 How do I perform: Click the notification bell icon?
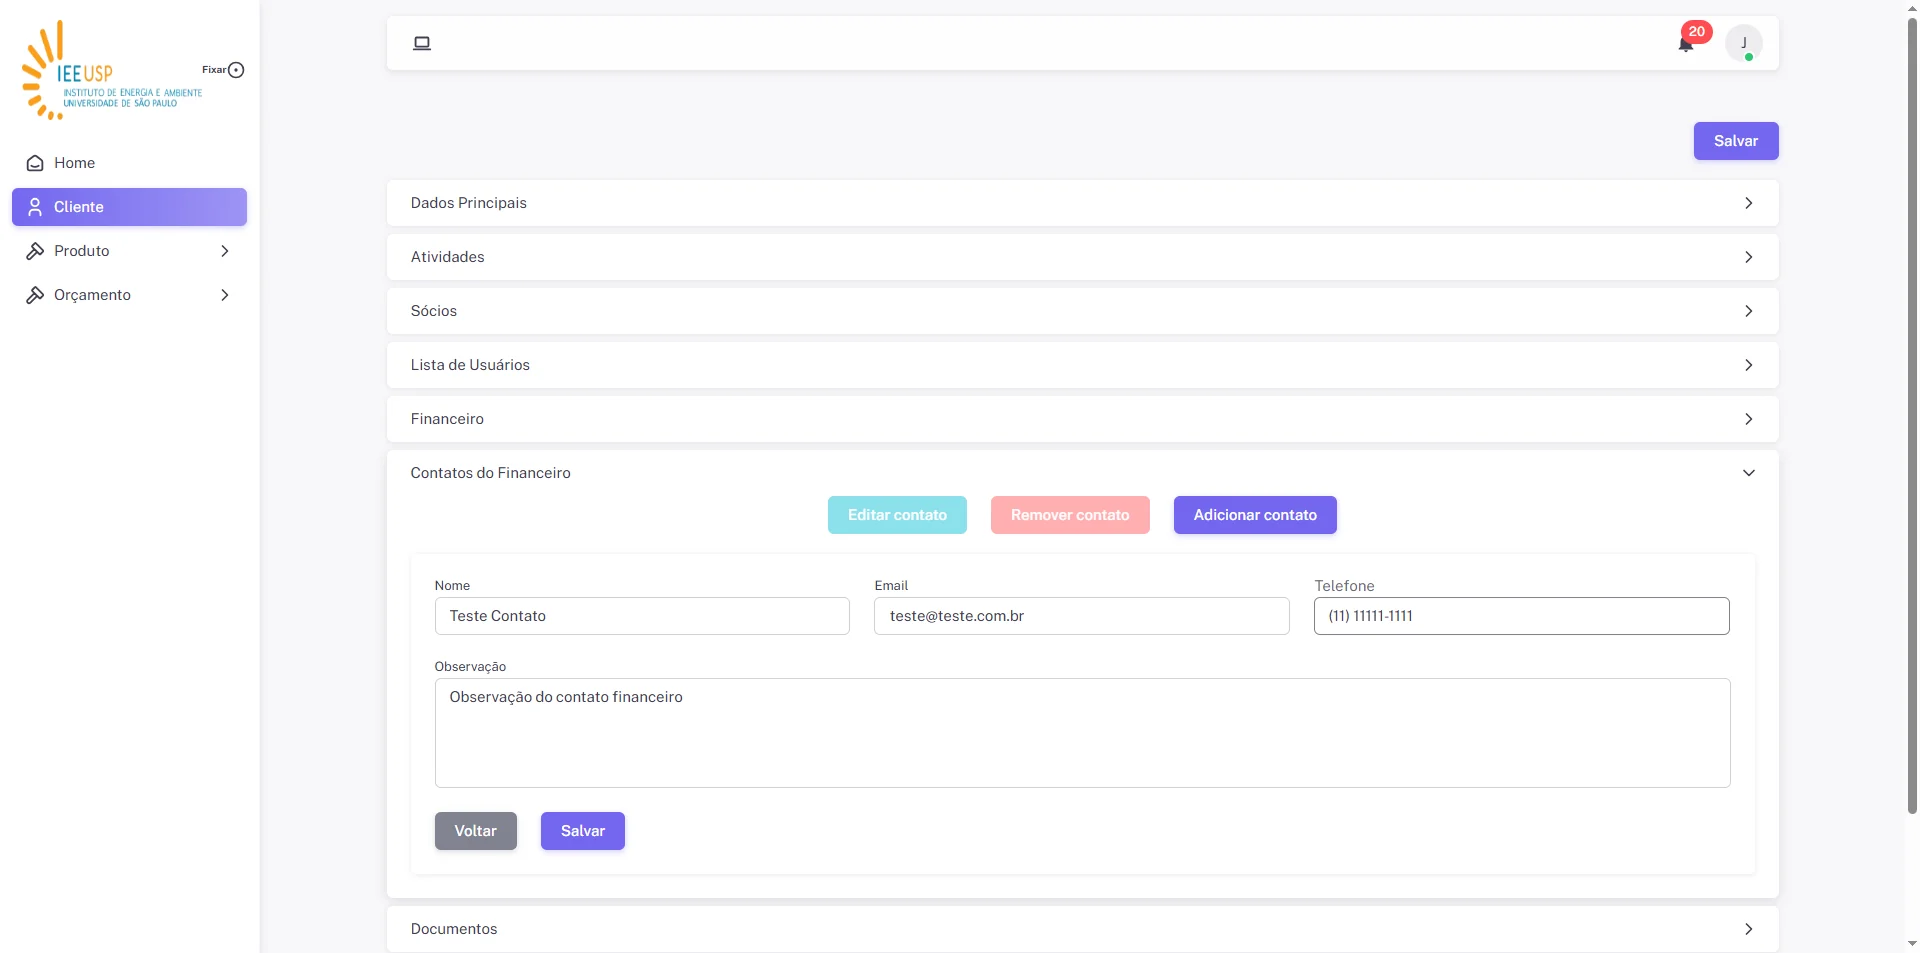[x=1686, y=43]
